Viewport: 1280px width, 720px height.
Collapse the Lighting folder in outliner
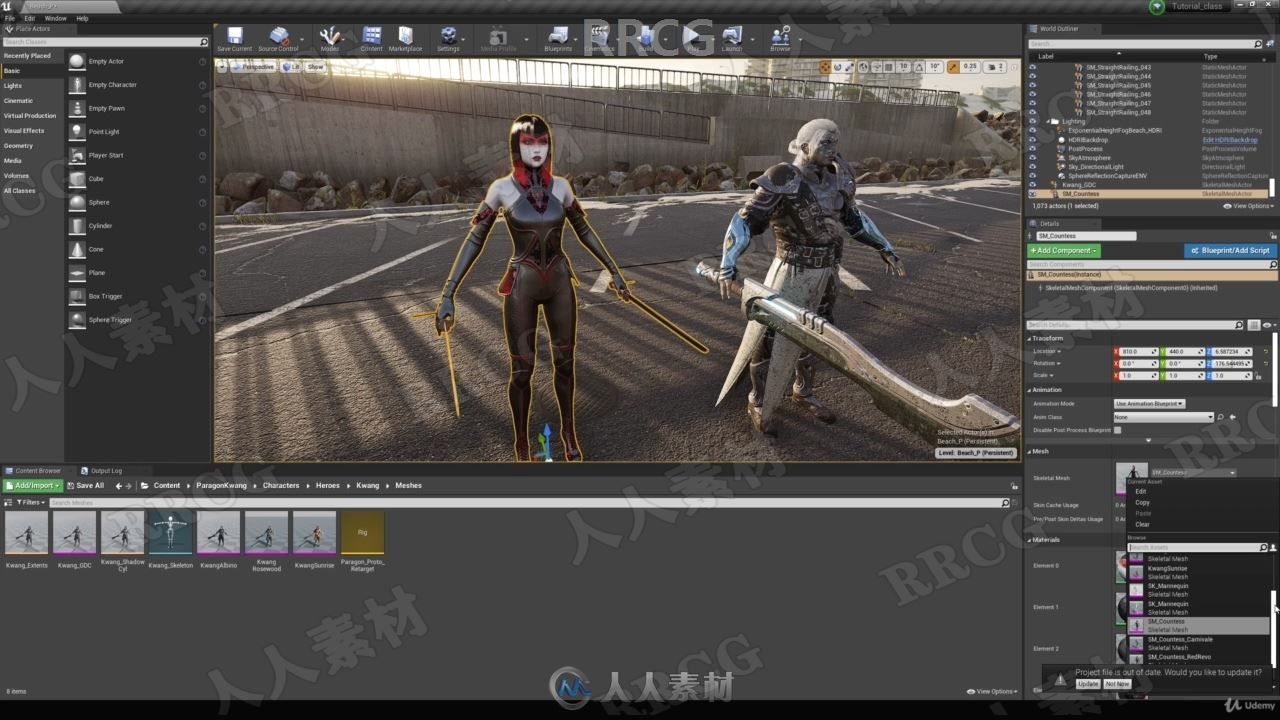(1049, 121)
